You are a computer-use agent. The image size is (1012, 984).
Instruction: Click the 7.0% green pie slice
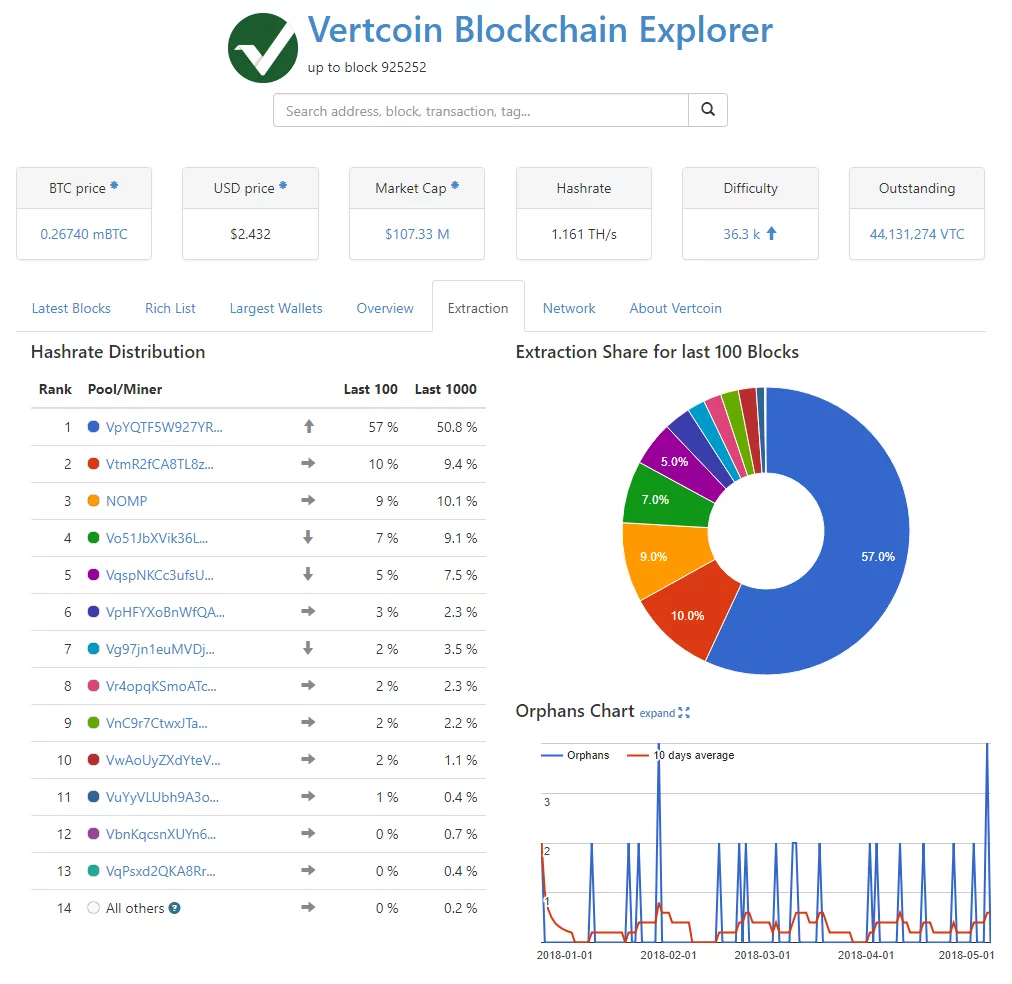pyautogui.click(x=663, y=498)
